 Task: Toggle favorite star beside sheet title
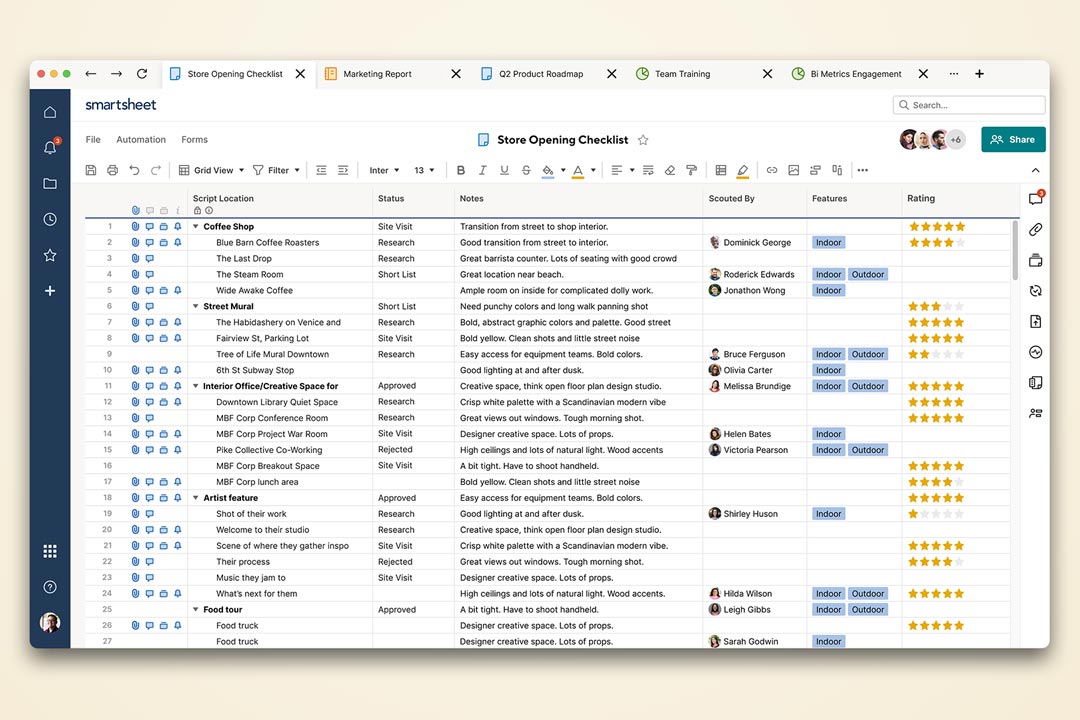pyautogui.click(x=643, y=140)
